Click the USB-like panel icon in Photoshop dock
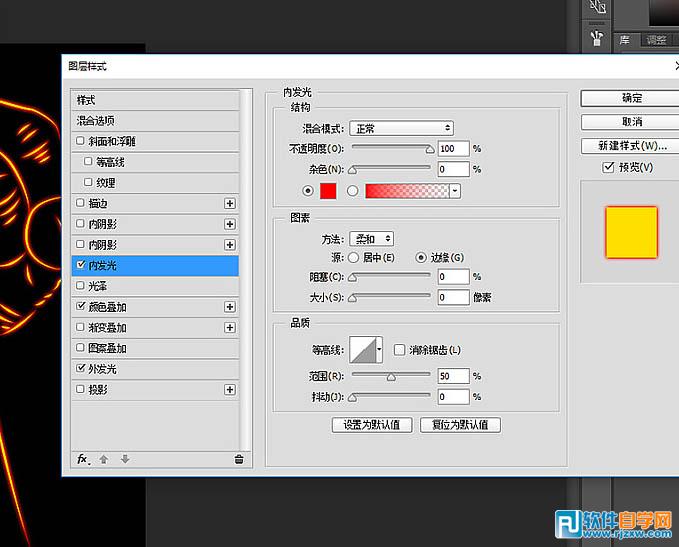The width and height of the screenshot is (679, 547). click(x=597, y=37)
